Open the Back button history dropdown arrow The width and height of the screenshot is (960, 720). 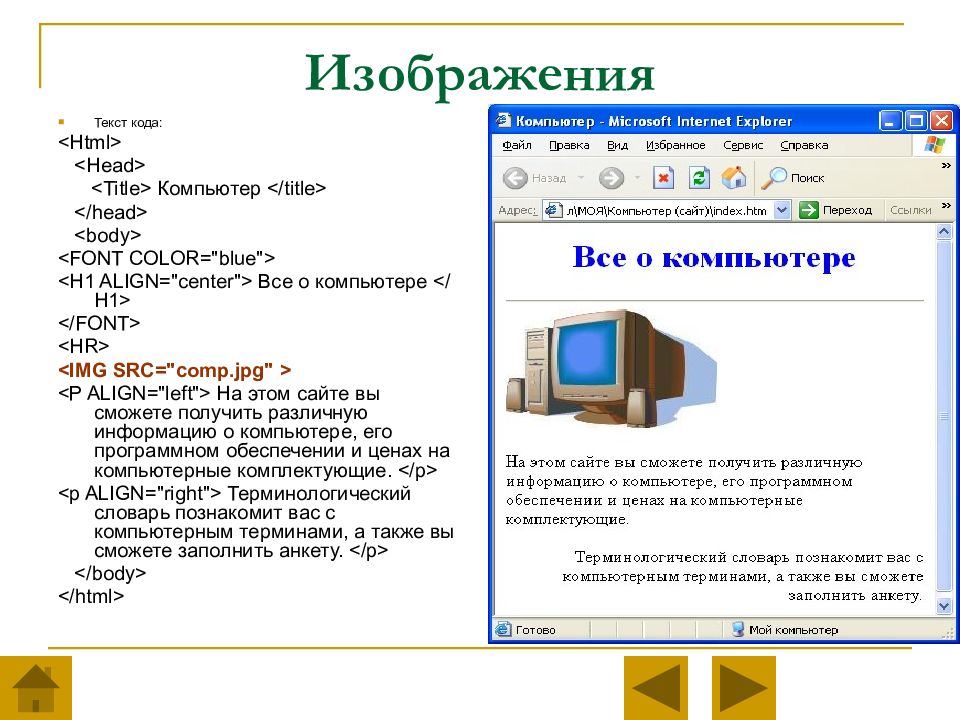(x=580, y=178)
